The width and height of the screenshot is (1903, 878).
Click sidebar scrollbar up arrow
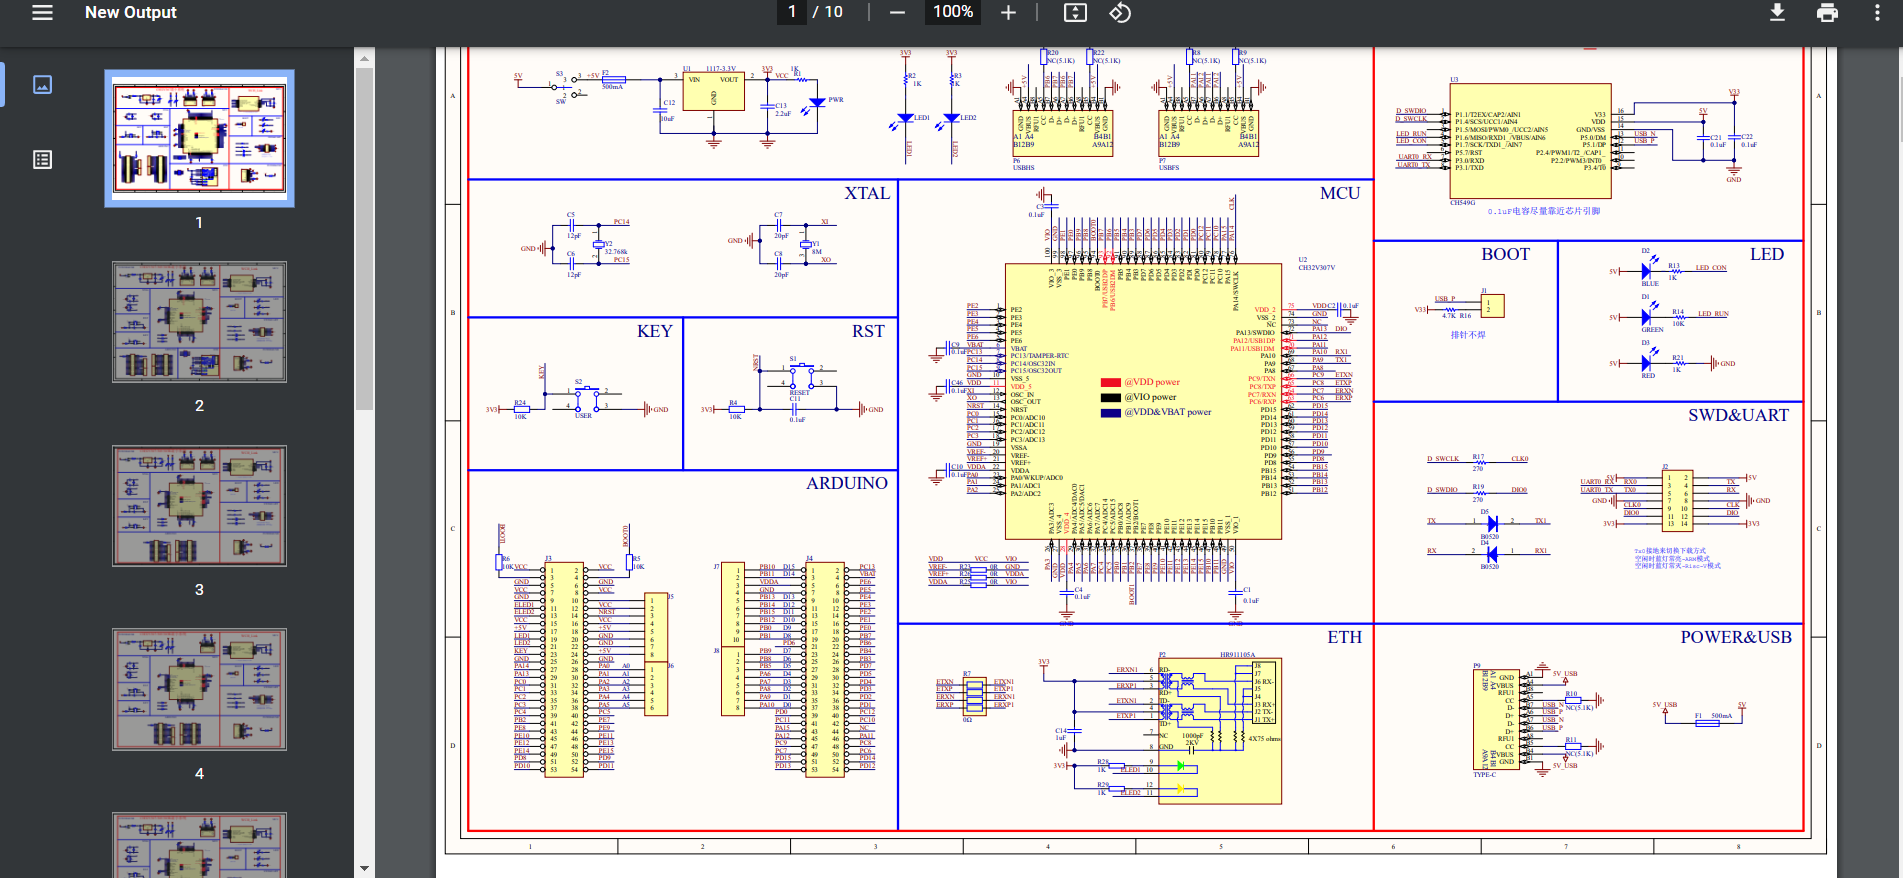(x=364, y=59)
